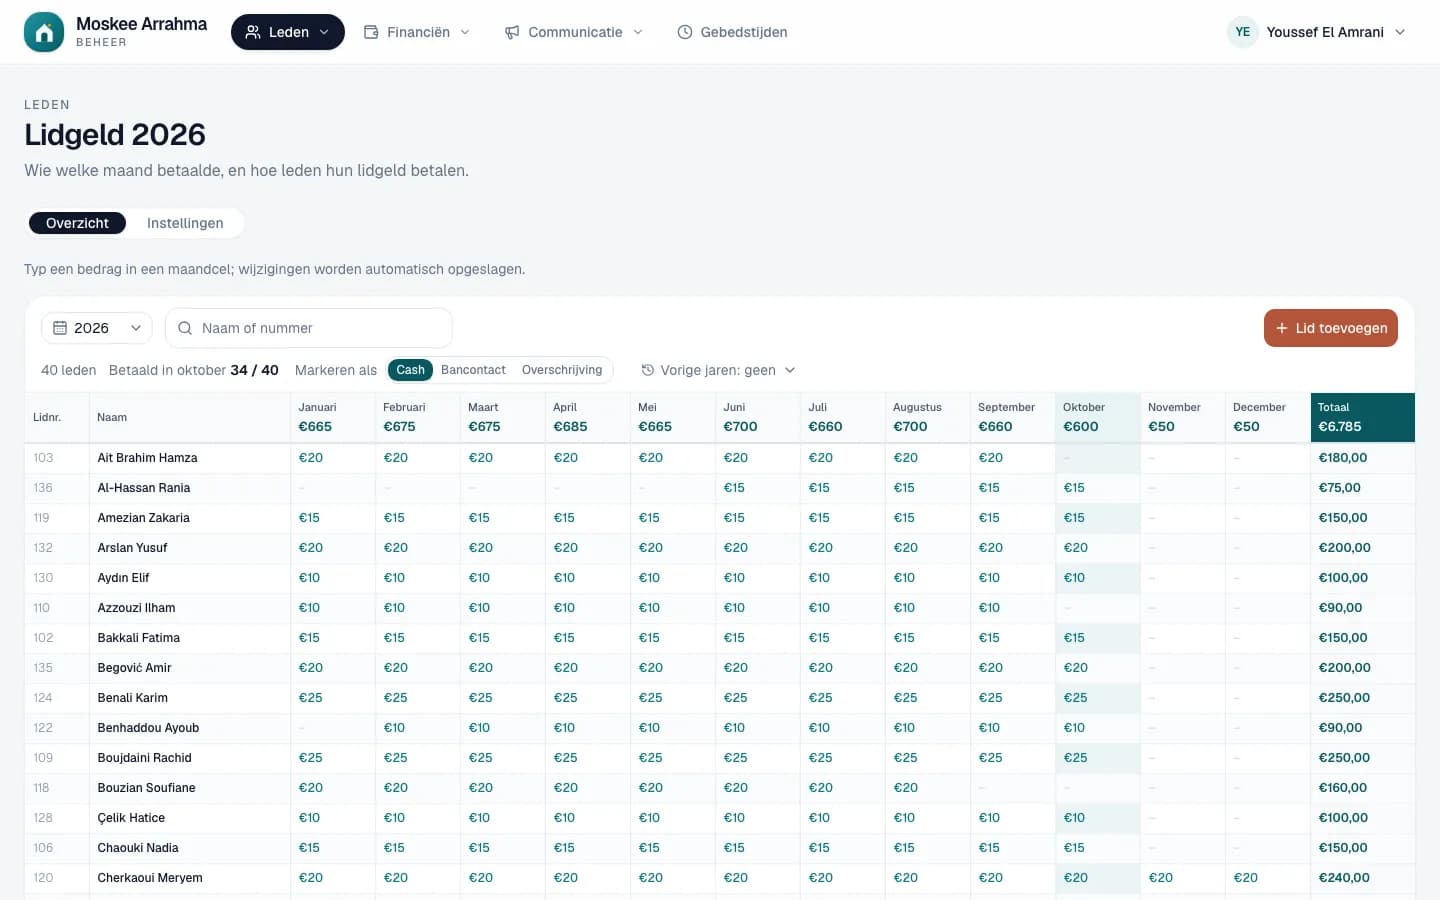Click the search magnifier icon

[185, 328]
